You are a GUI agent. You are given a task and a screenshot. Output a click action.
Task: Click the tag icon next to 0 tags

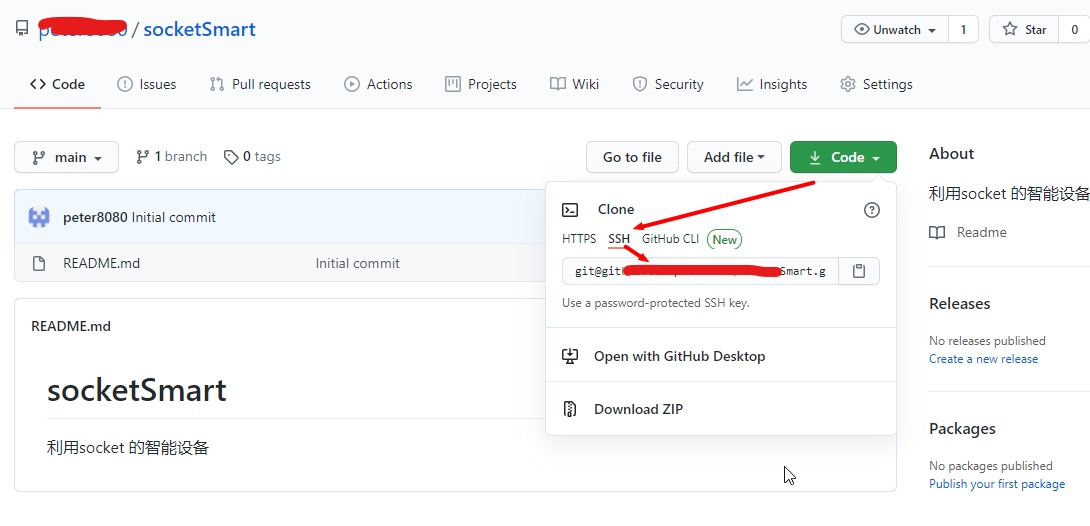tap(231, 157)
